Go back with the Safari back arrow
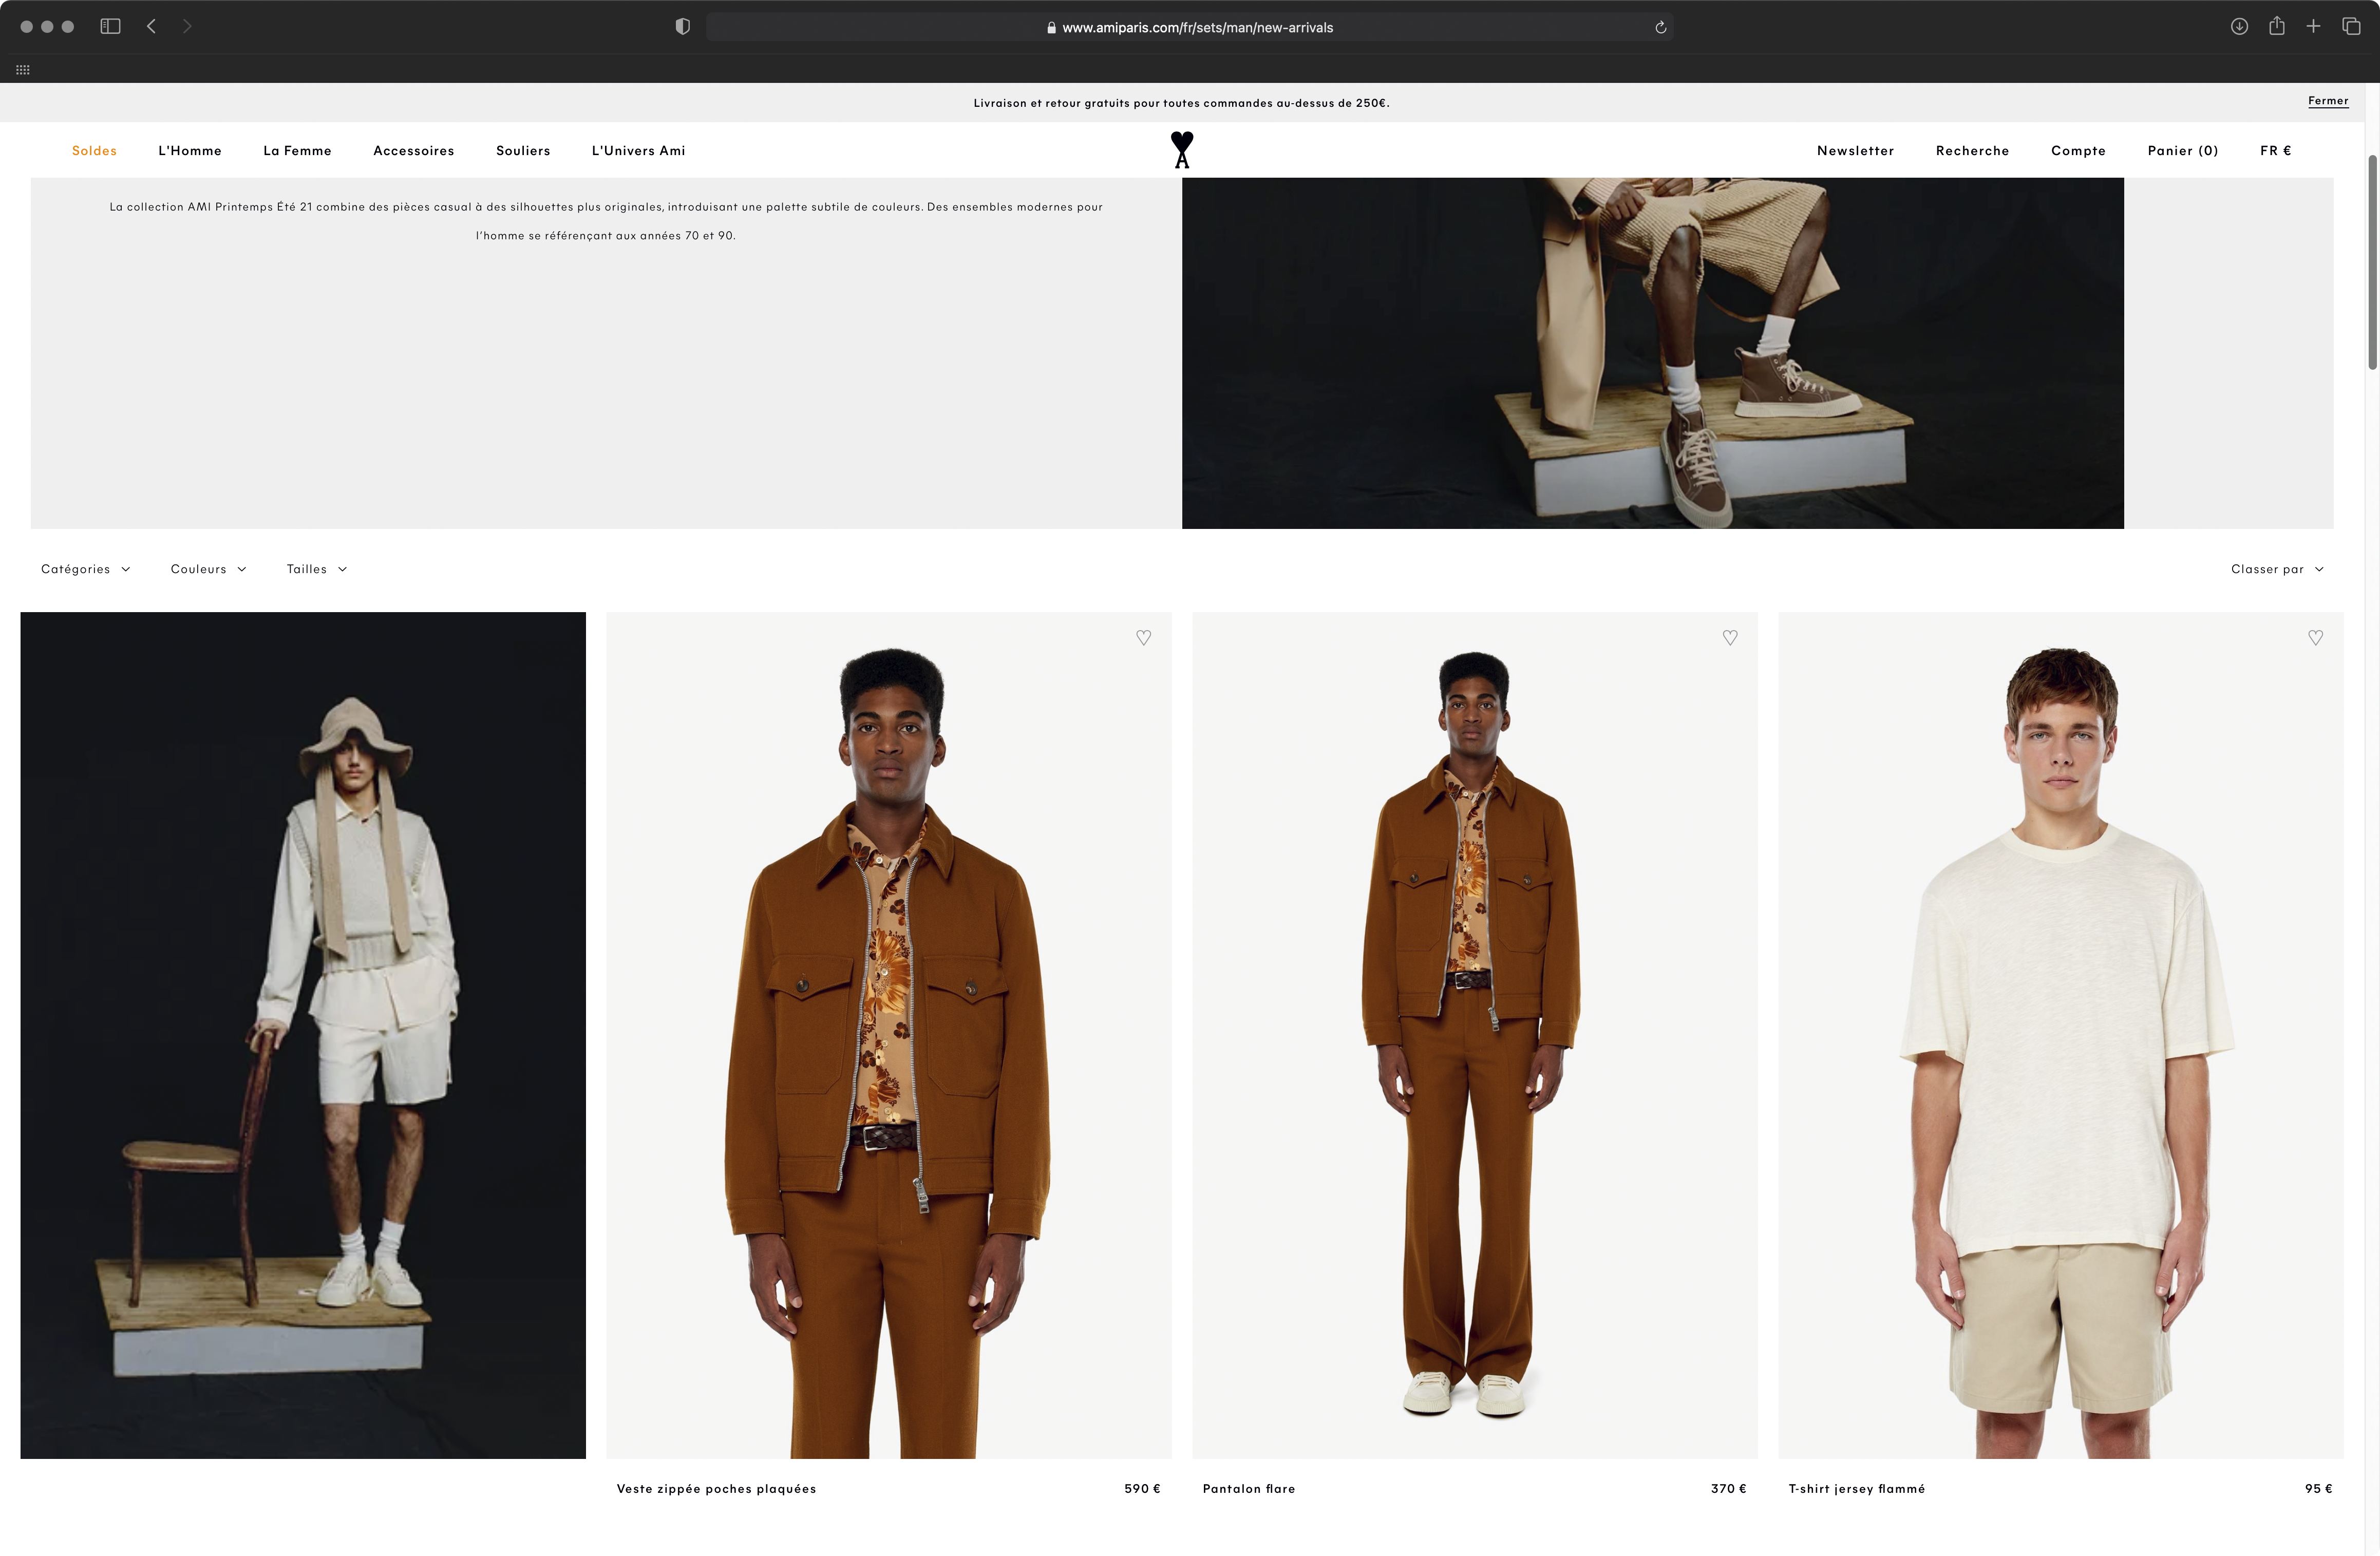The image size is (2380, 1556). tap(152, 27)
